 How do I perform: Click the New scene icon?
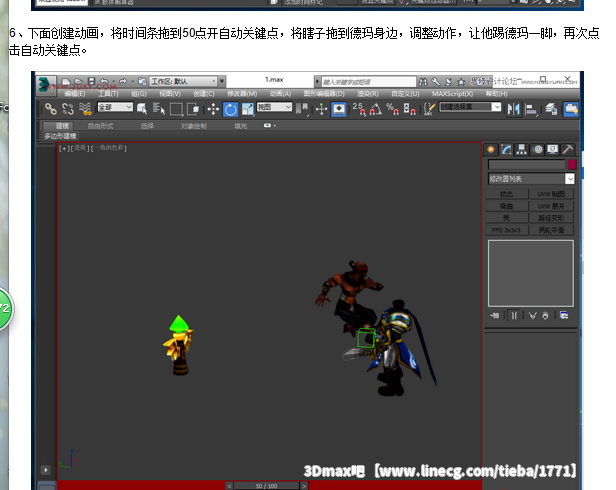(x=66, y=82)
